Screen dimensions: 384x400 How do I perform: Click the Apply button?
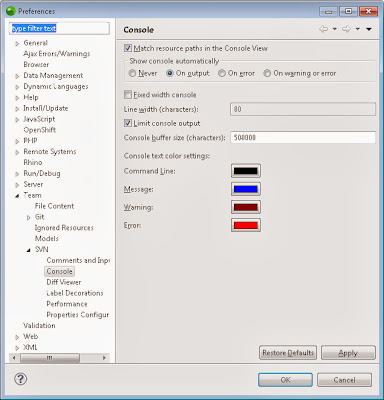click(x=348, y=353)
